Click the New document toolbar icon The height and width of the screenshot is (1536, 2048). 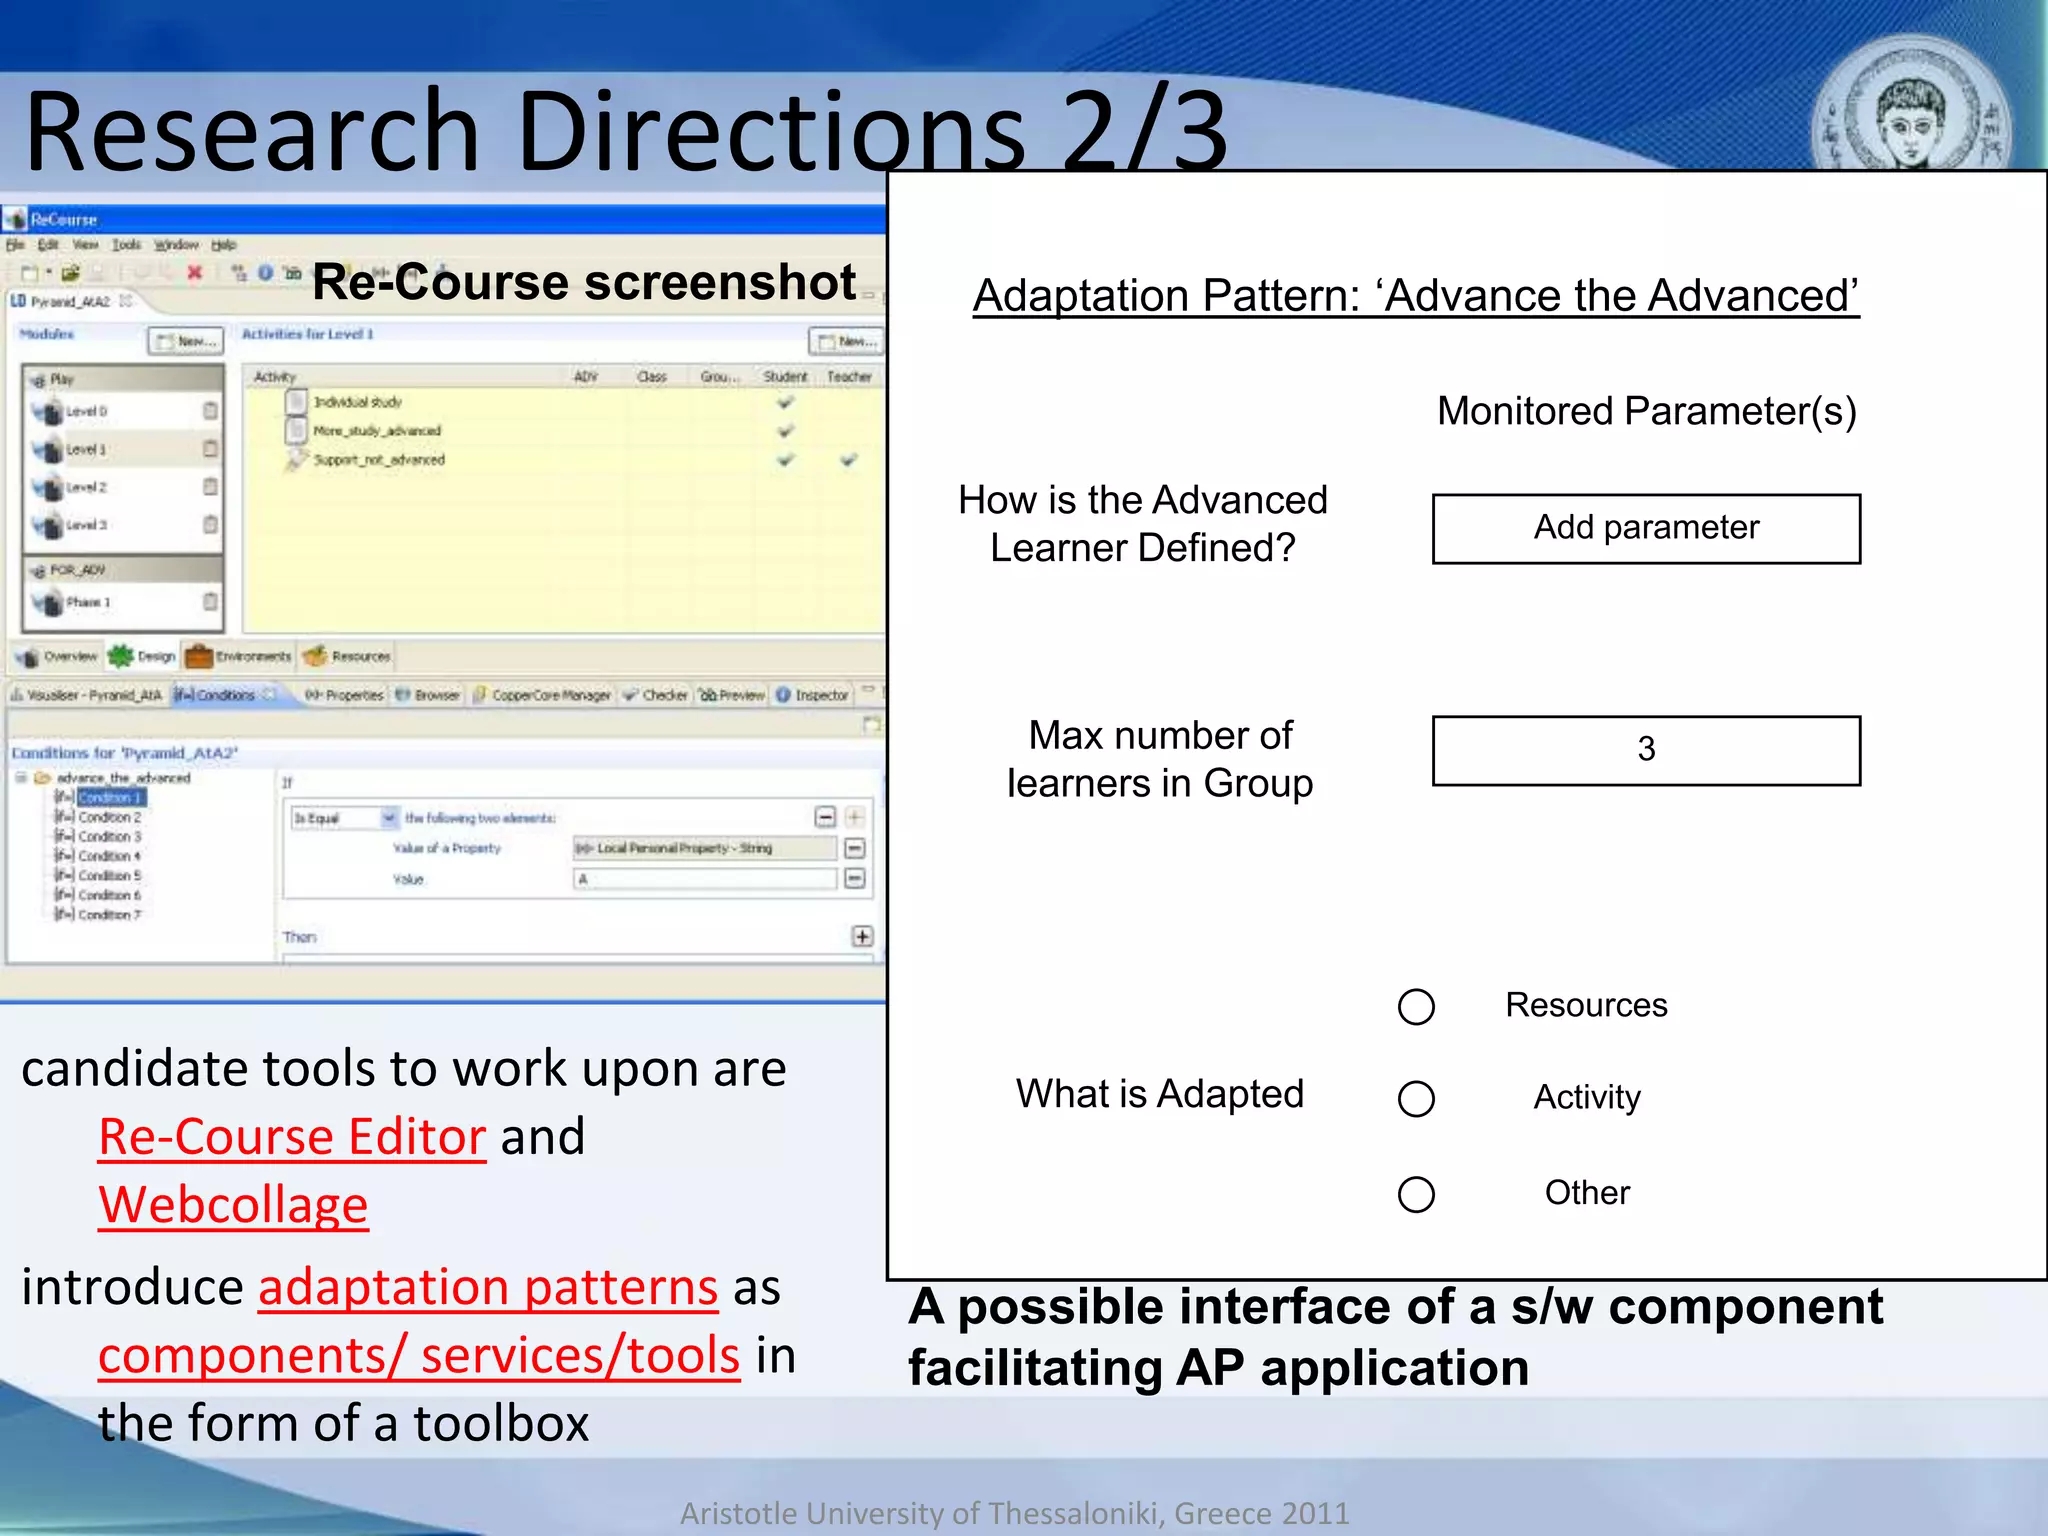pyautogui.click(x=30, y=273)
